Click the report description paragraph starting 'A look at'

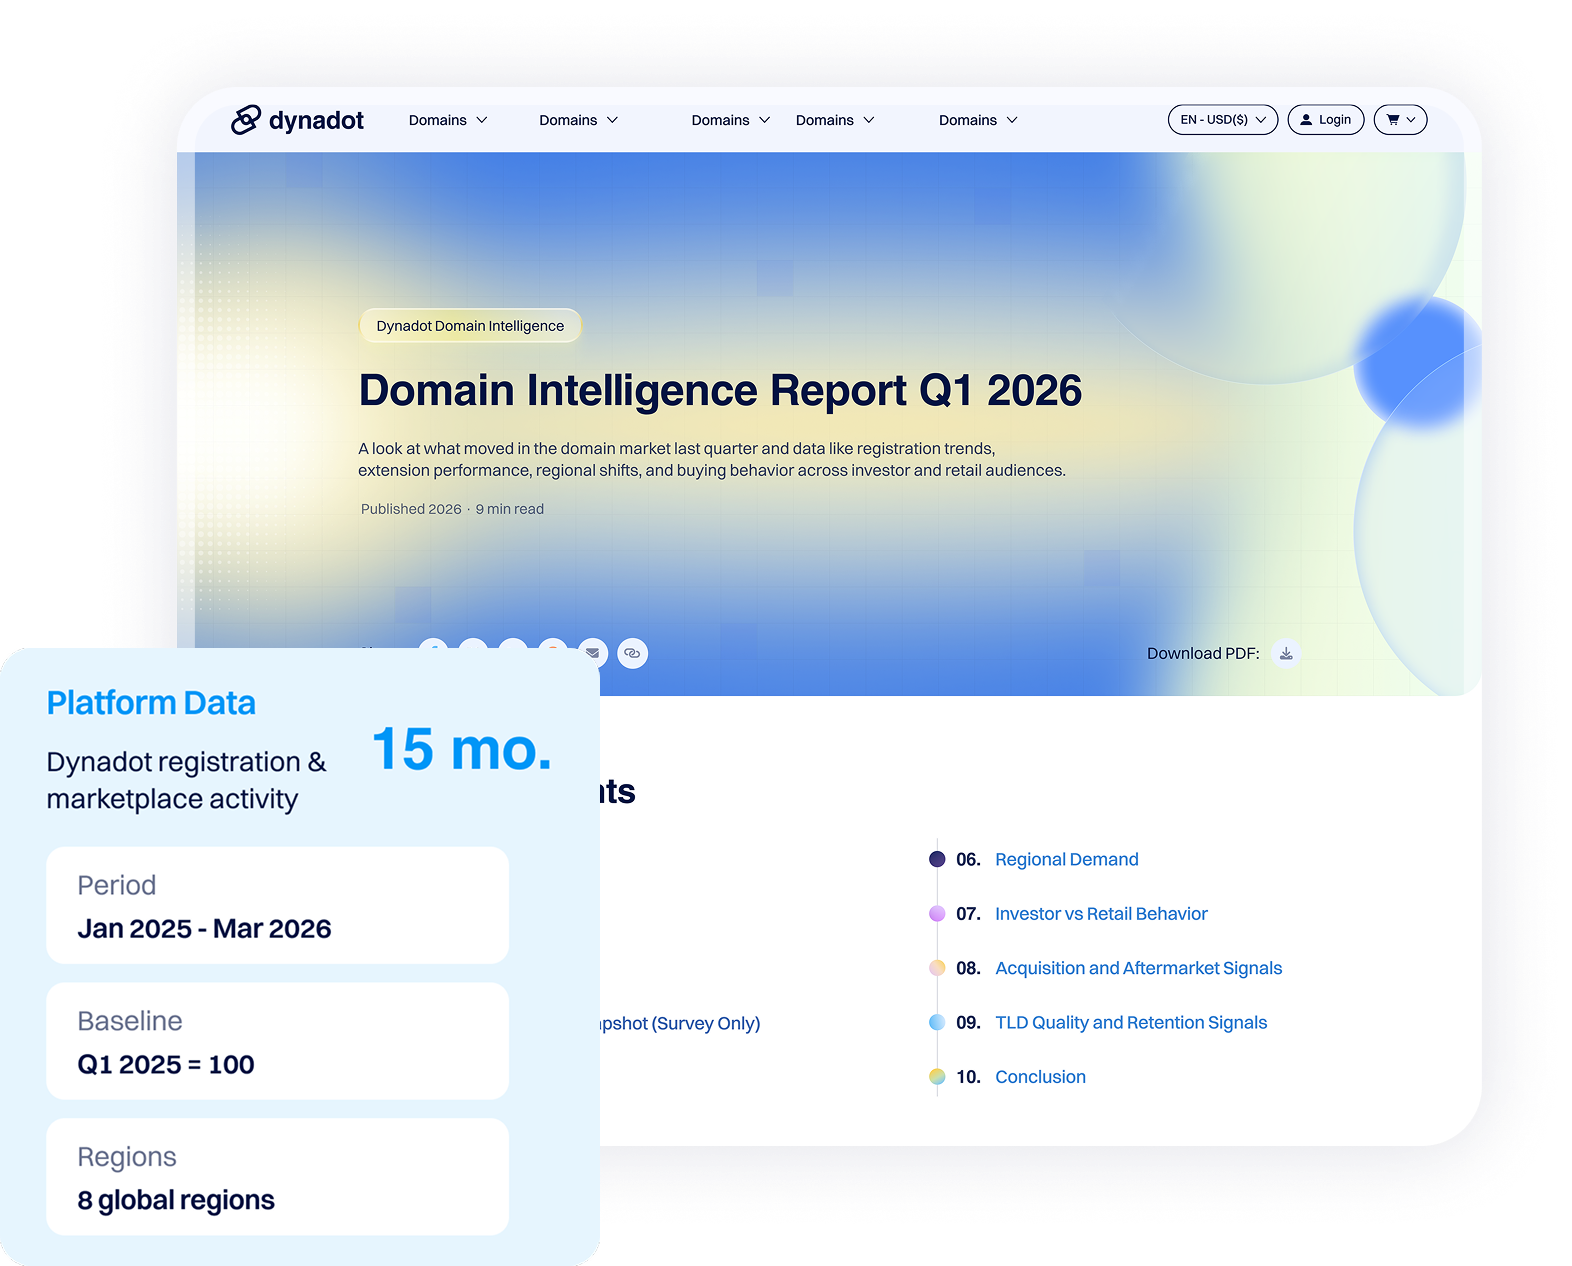[x=712, y=460]
